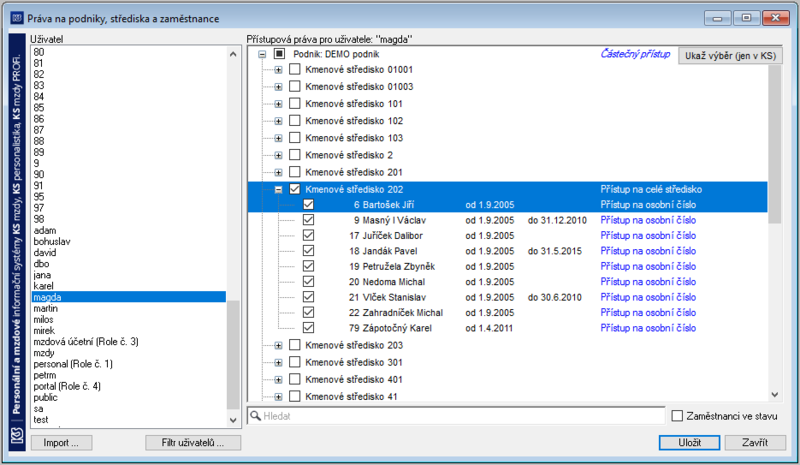Select user 'test' in list
This screenshot has width=800, height=465.
41,420
